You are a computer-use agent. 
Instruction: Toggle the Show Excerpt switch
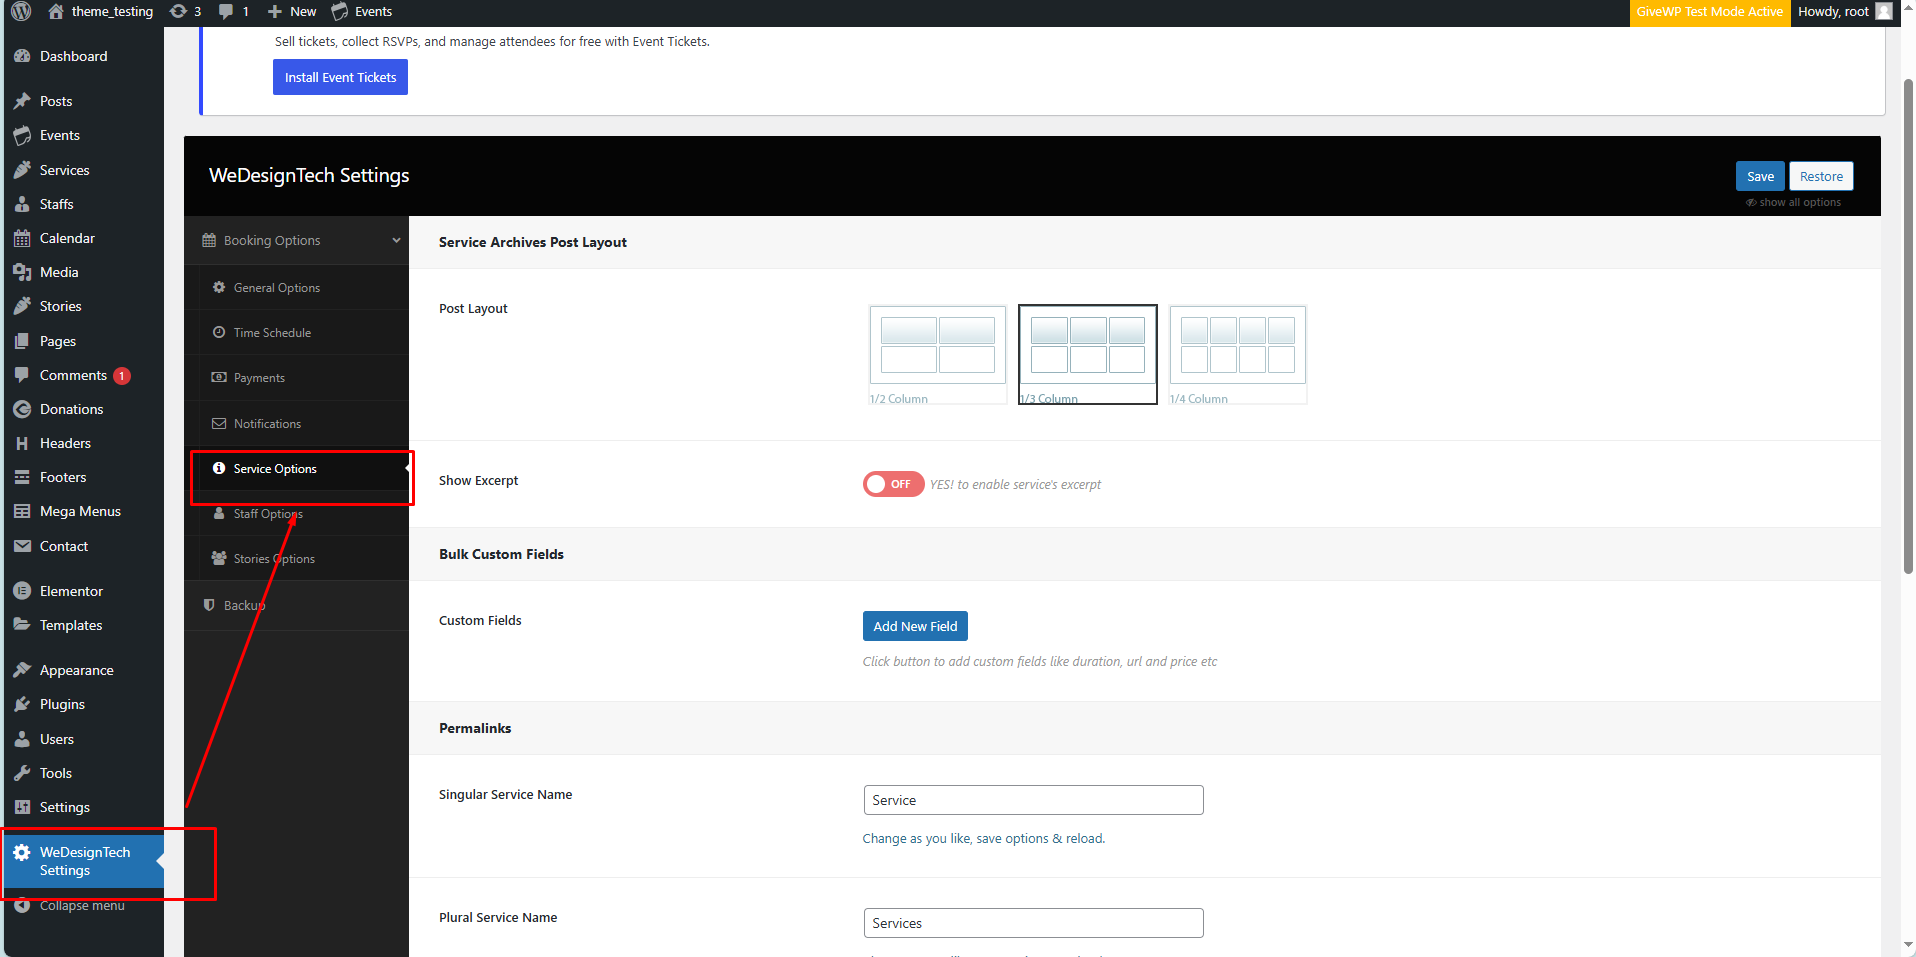pos(893,484)
